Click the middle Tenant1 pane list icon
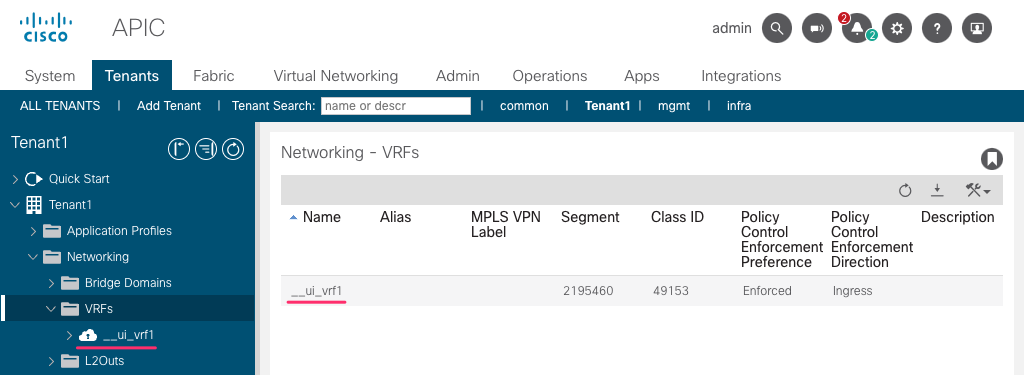Image resolution: width=1024 pixels, height=375 pixels. pos(206,150)
